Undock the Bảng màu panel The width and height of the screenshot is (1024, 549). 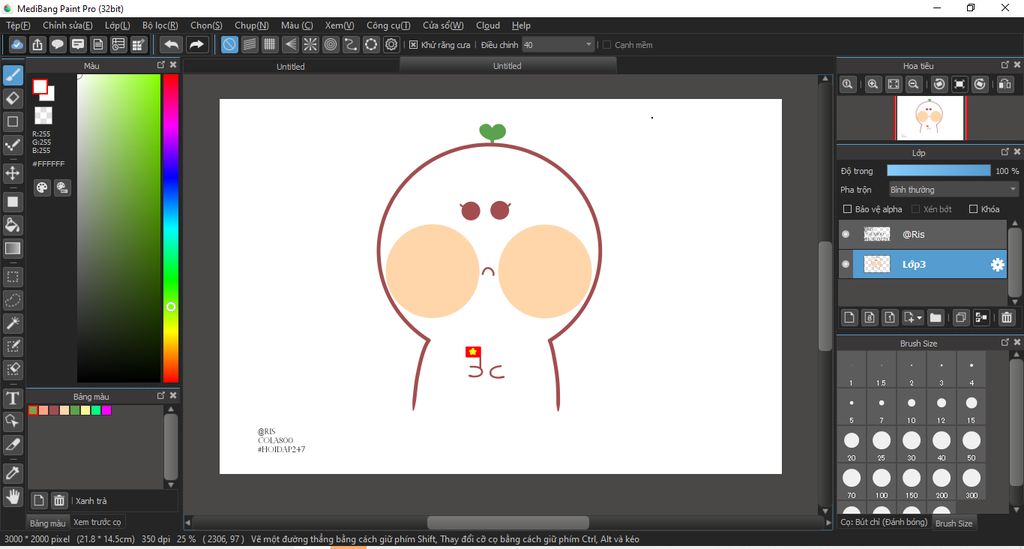(161, 396)
